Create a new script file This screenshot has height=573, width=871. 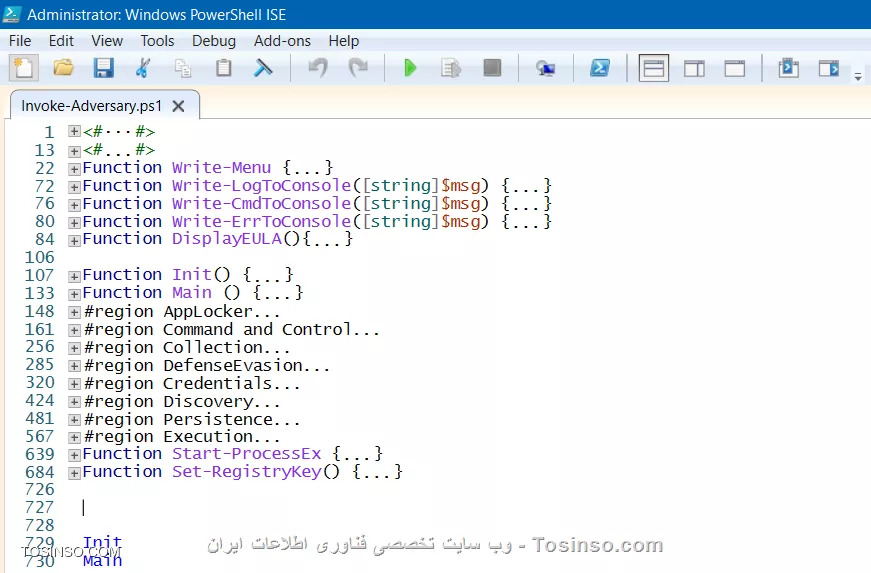click(x=23, y=68)
